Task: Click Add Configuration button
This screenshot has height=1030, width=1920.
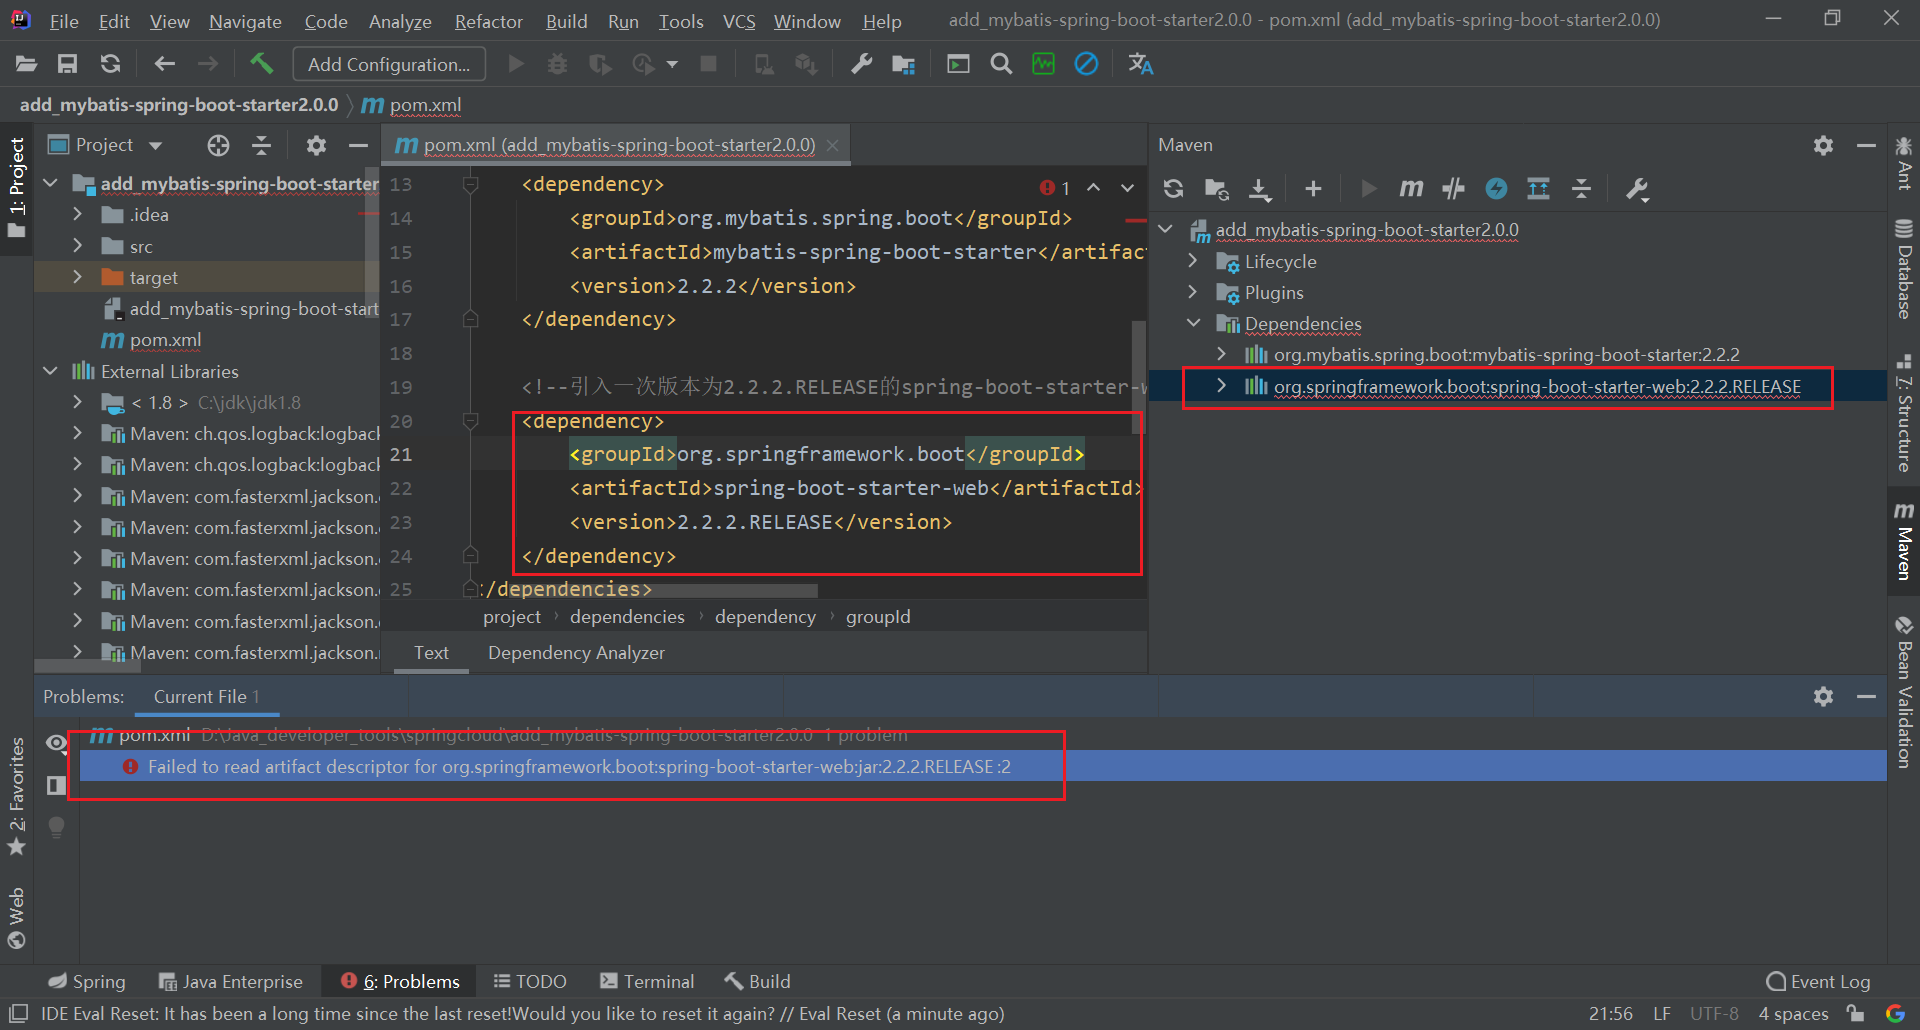Action: 389,65
